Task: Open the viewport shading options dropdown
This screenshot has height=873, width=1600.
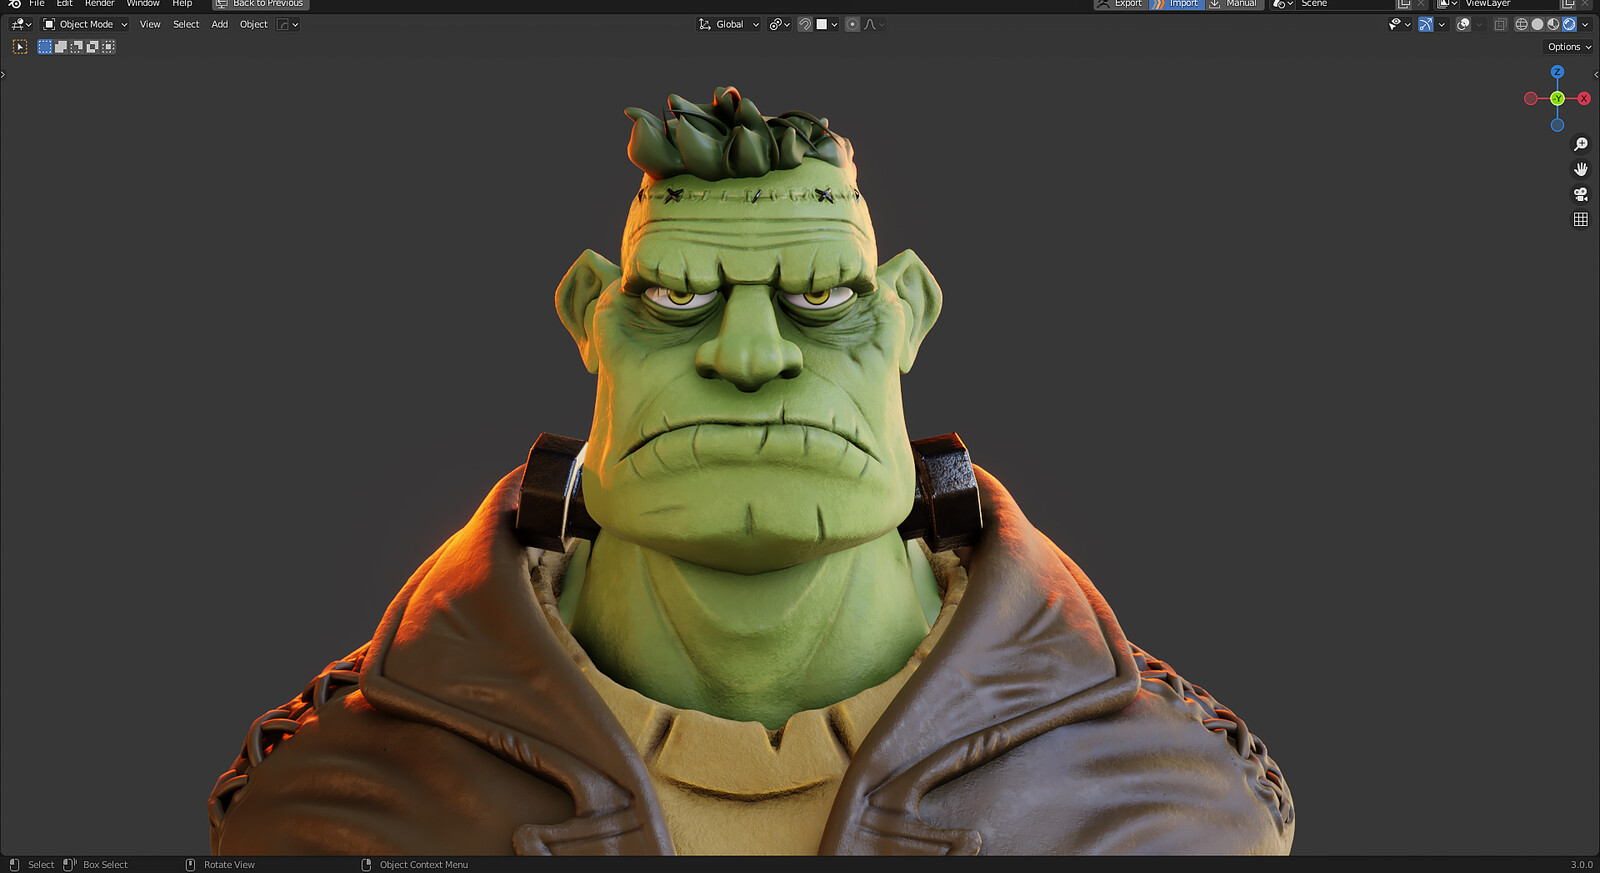Action: coord(1585,24)
